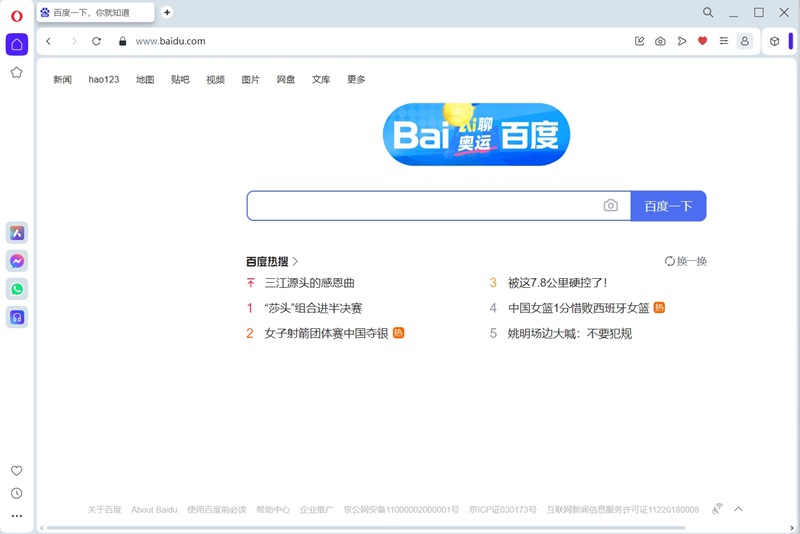Open Easy Setup sliders icon
This screenshot has width=800, height=534.
(x=723, y=41)
